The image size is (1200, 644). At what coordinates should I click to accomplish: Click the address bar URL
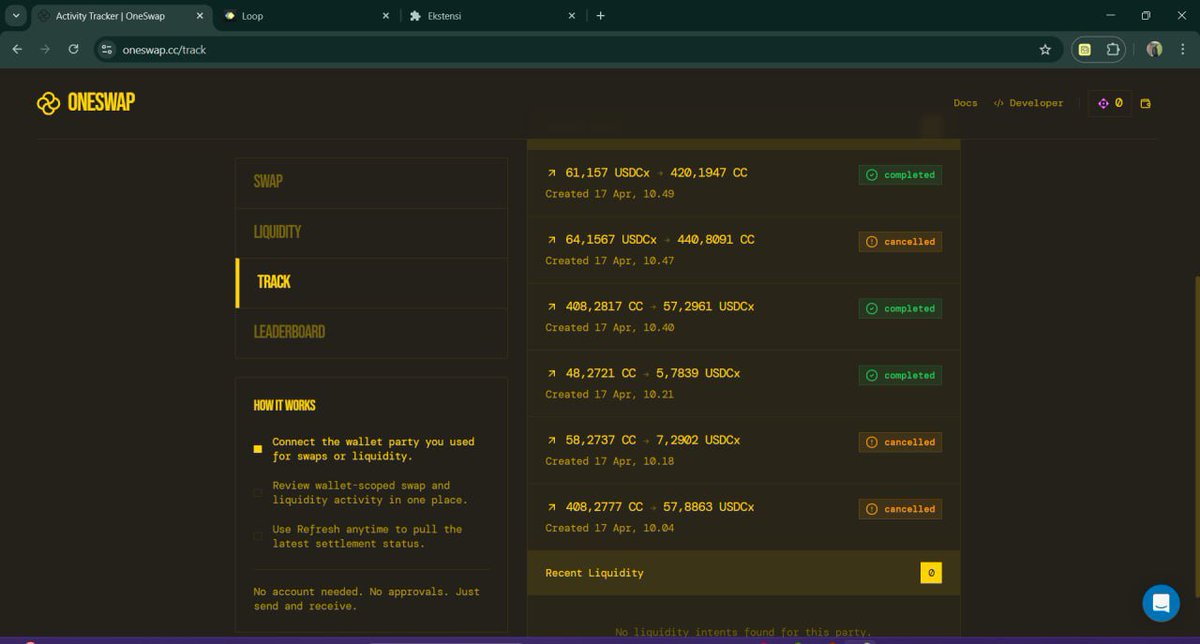coord(164,49)
